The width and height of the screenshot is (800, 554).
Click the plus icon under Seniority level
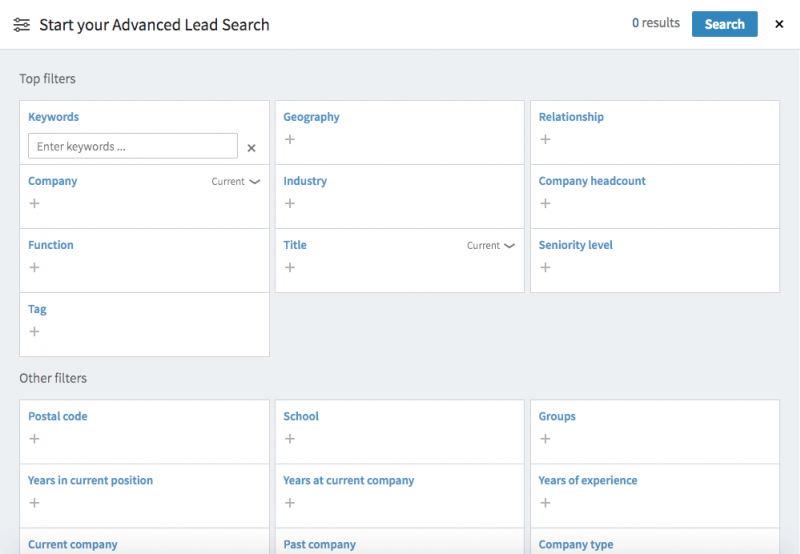(x=545, y=267)
